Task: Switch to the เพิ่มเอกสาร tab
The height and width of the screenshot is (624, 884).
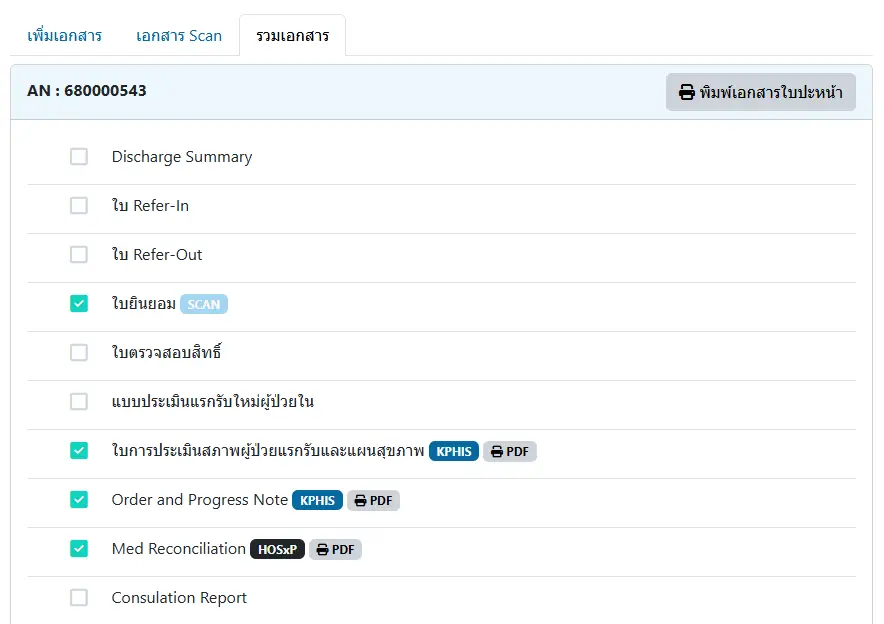Action: [63, 35]
